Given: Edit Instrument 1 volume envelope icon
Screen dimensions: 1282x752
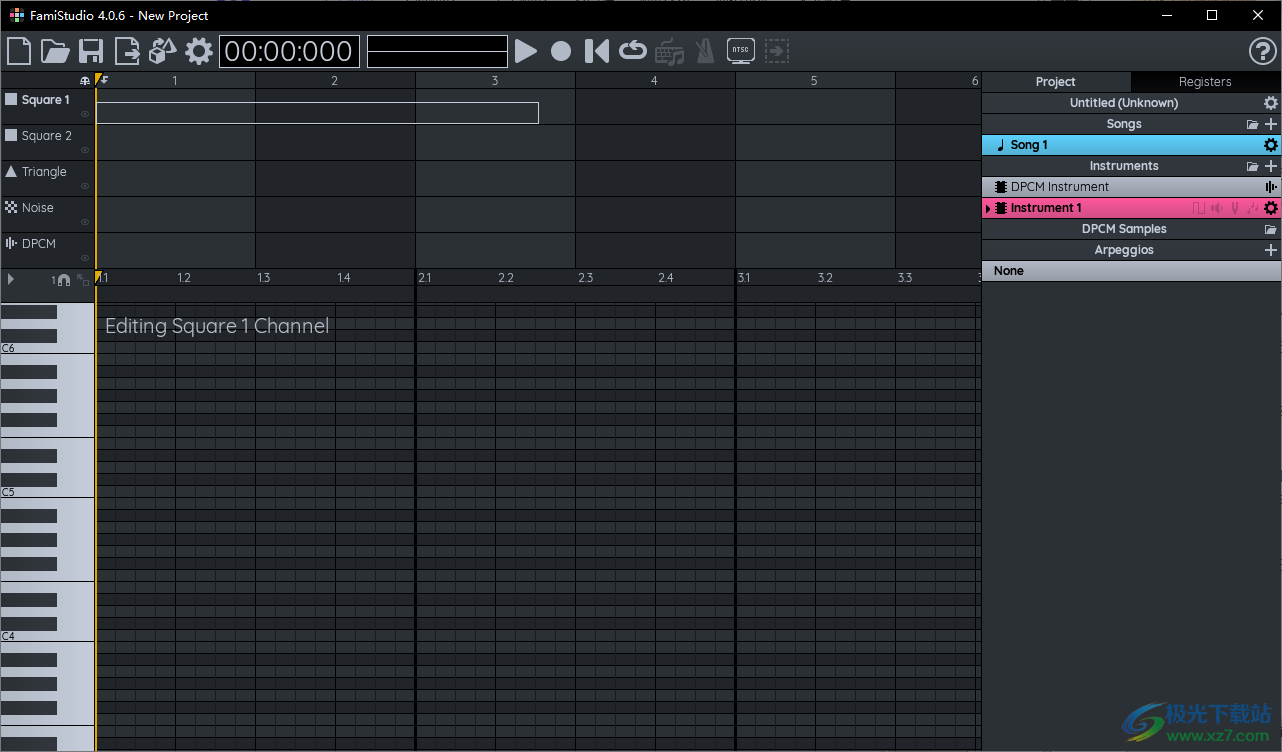Looking at the screenshot, I should (x=1217, y=208).
